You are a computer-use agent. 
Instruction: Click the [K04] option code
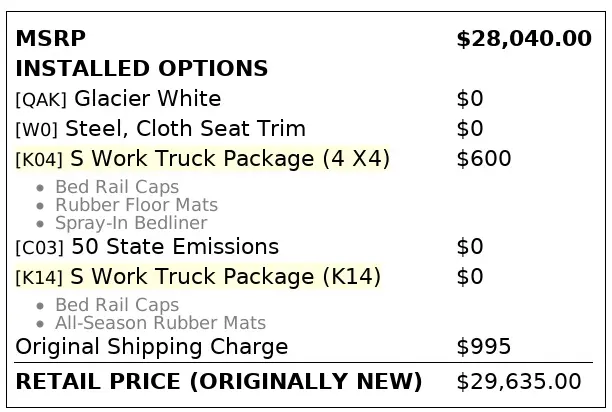tap(40, 160)
